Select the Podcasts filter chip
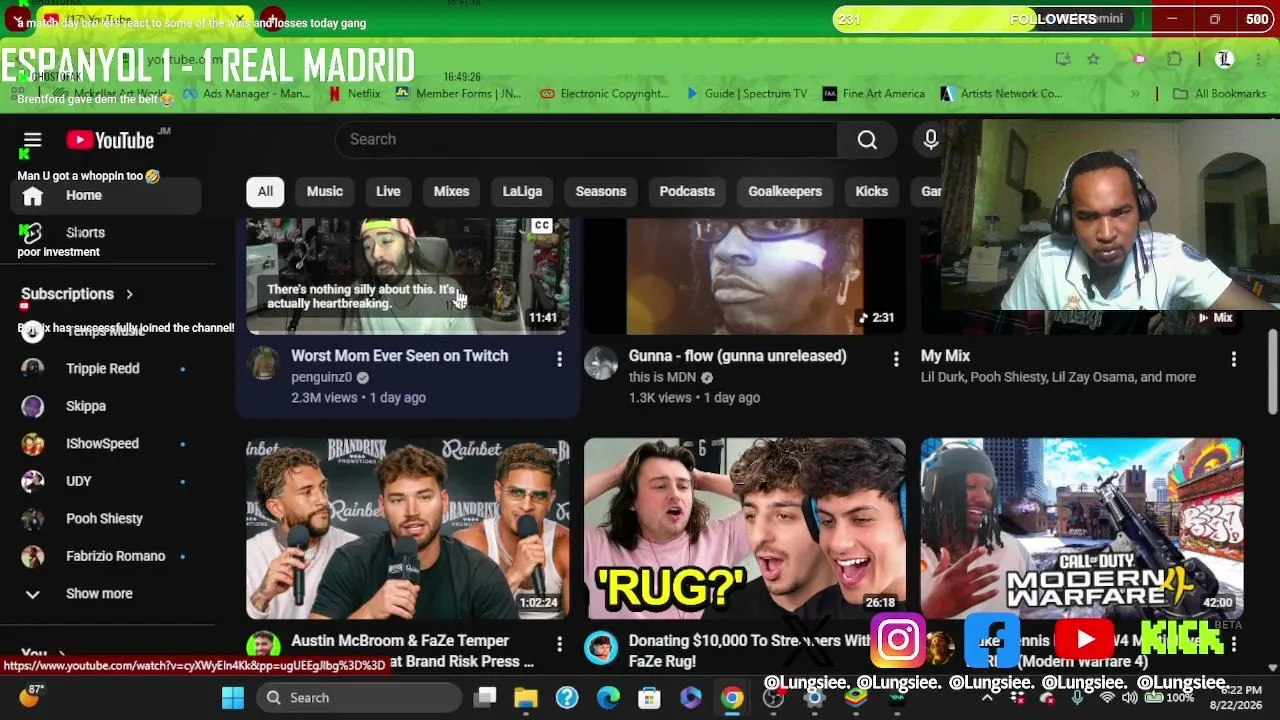Viewport: 1280px width, 720px height. tap(687, 192)
